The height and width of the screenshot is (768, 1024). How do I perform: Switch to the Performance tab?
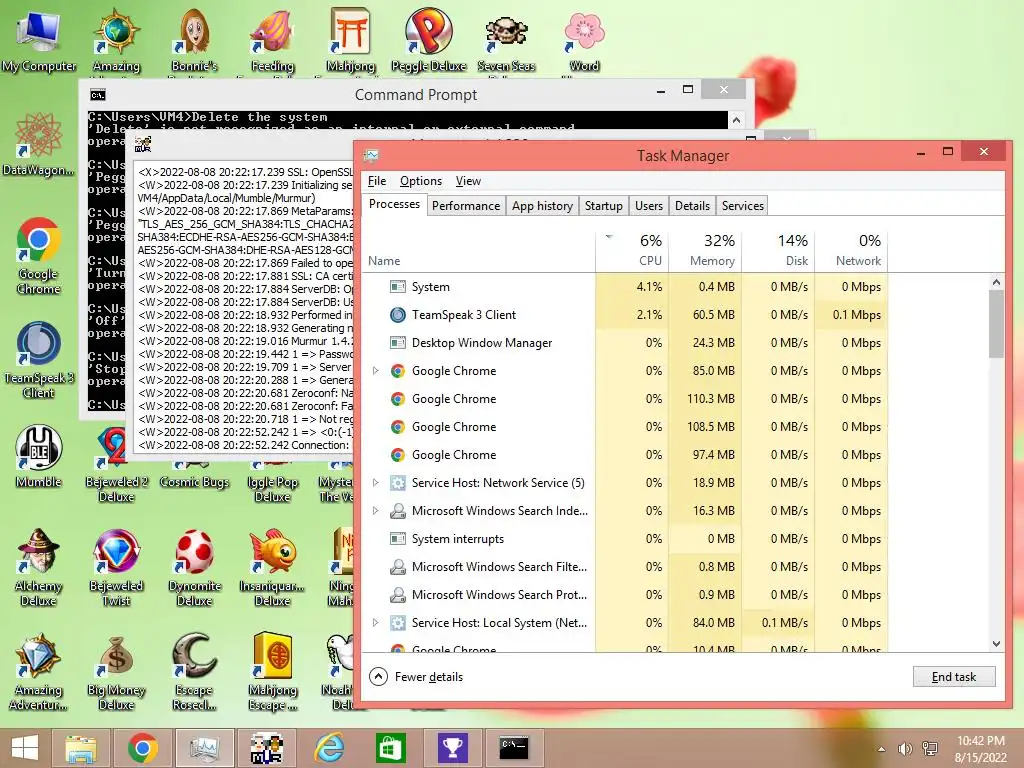pos(466,206)
